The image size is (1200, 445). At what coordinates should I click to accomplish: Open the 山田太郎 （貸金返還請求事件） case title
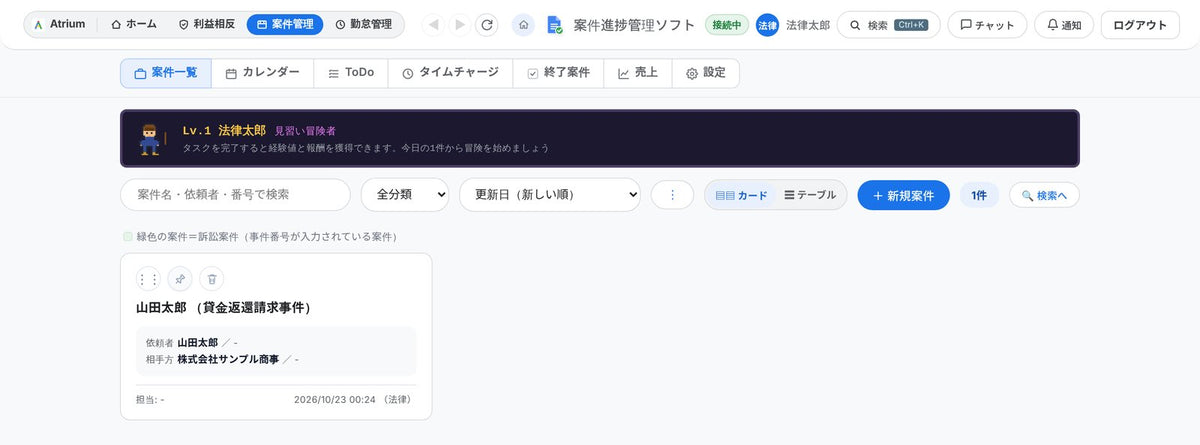pyautogui.click(x=223, y=307)
